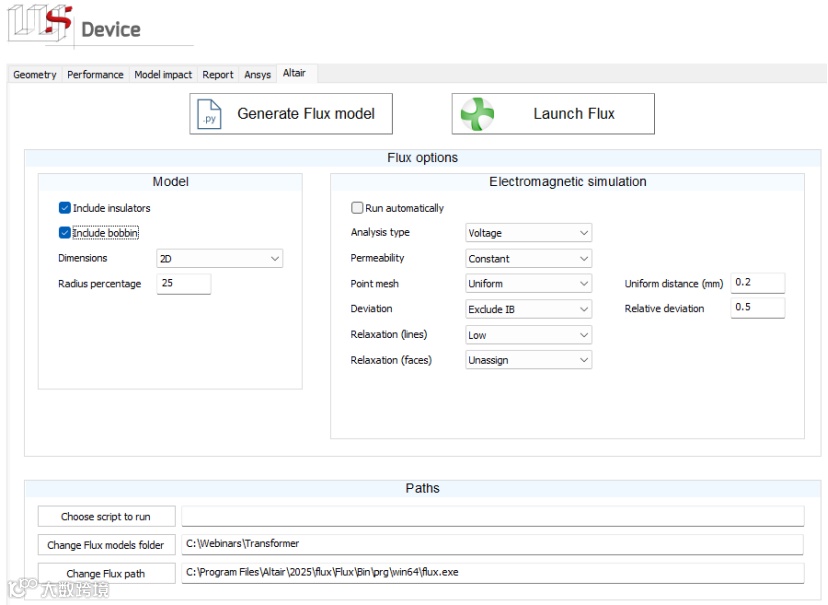Expand the Analysis type dropdown

tap(529, 233)
